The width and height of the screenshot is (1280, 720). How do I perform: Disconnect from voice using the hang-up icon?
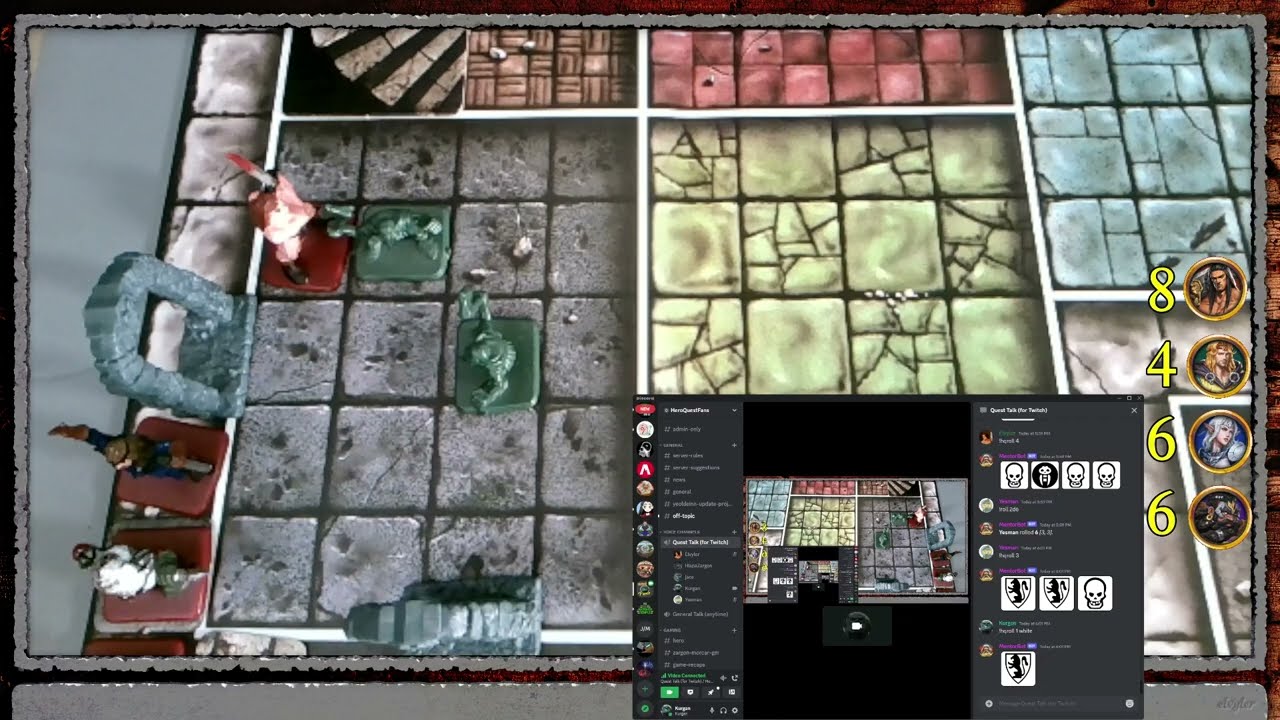pyautogui.click(x=735, y=678)
